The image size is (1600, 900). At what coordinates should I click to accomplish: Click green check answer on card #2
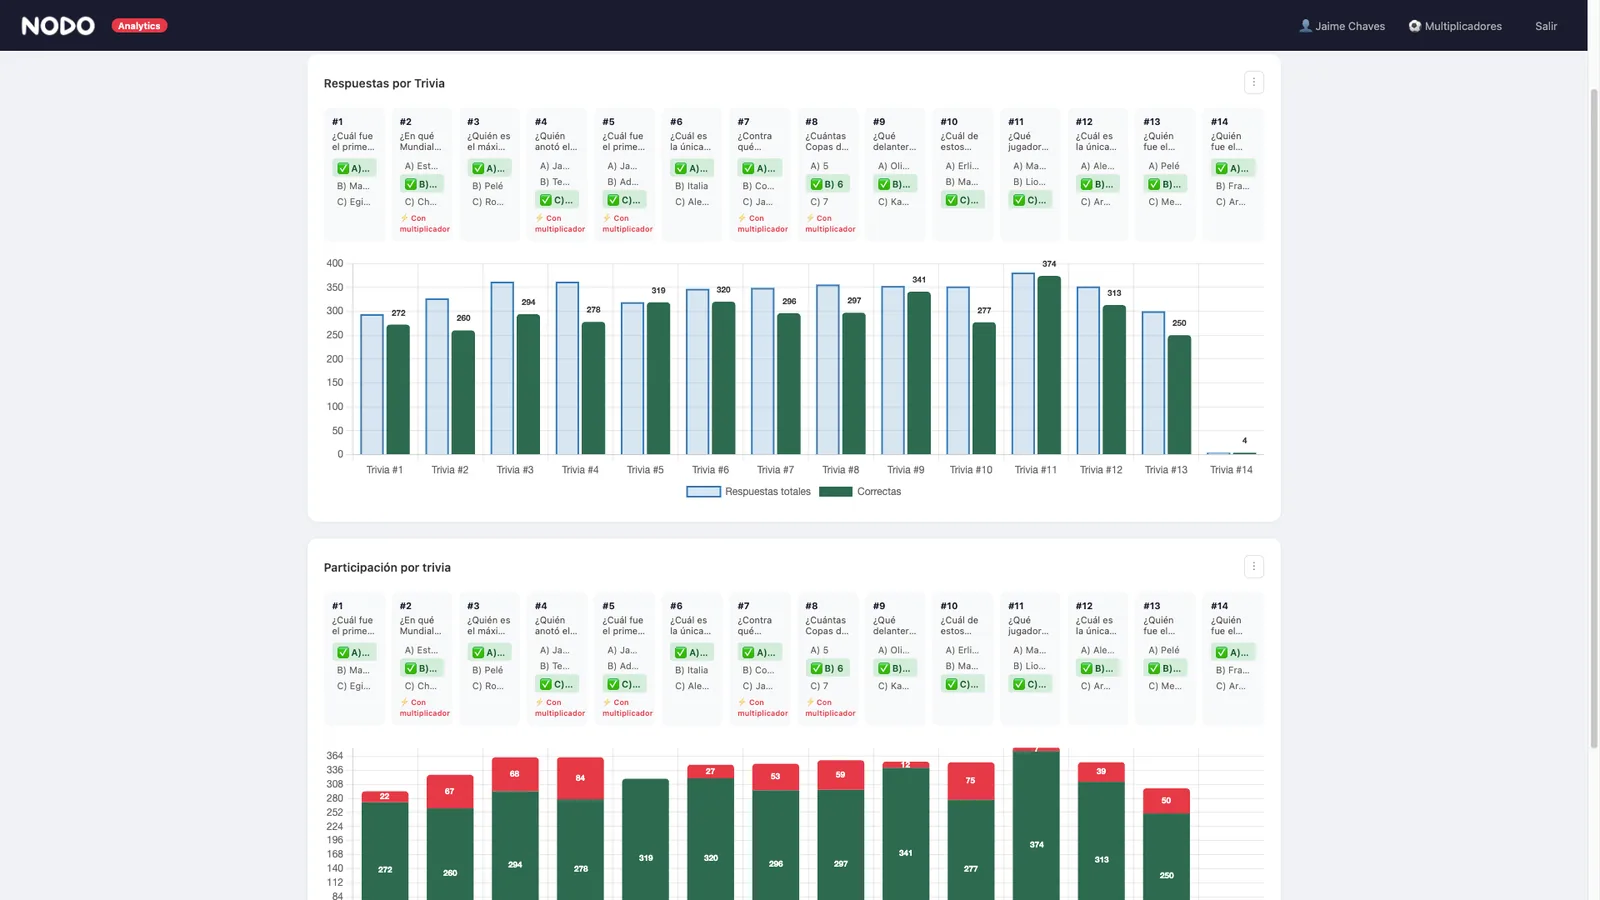coord(420,184)
